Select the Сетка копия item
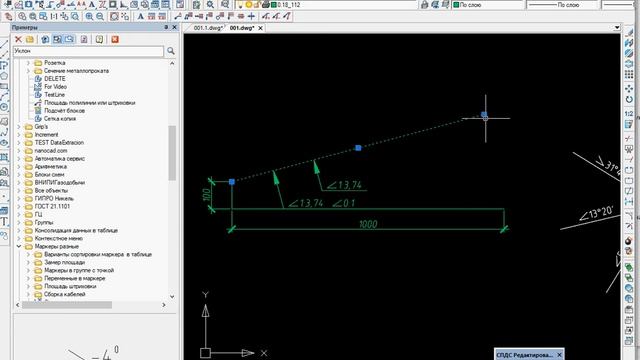Screen dimensions: 640x360 [60, 119]
